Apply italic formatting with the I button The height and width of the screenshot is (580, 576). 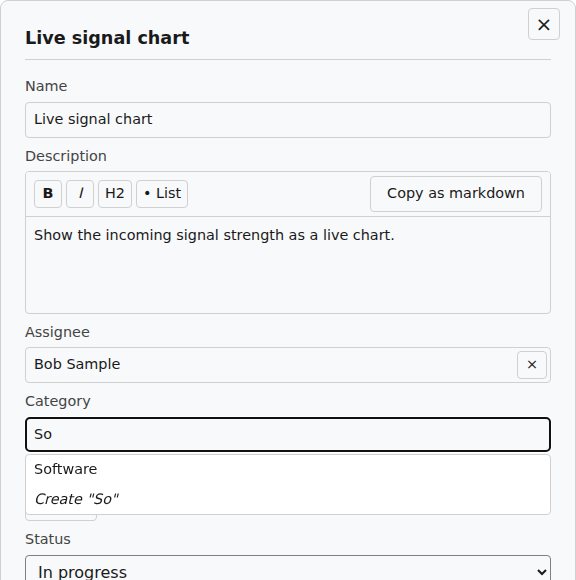[x=80, y=194]
